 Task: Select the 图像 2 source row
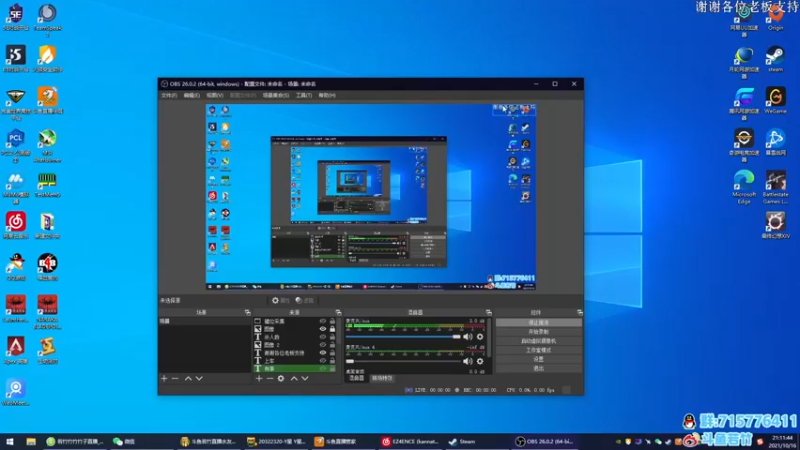coord(295,345)
